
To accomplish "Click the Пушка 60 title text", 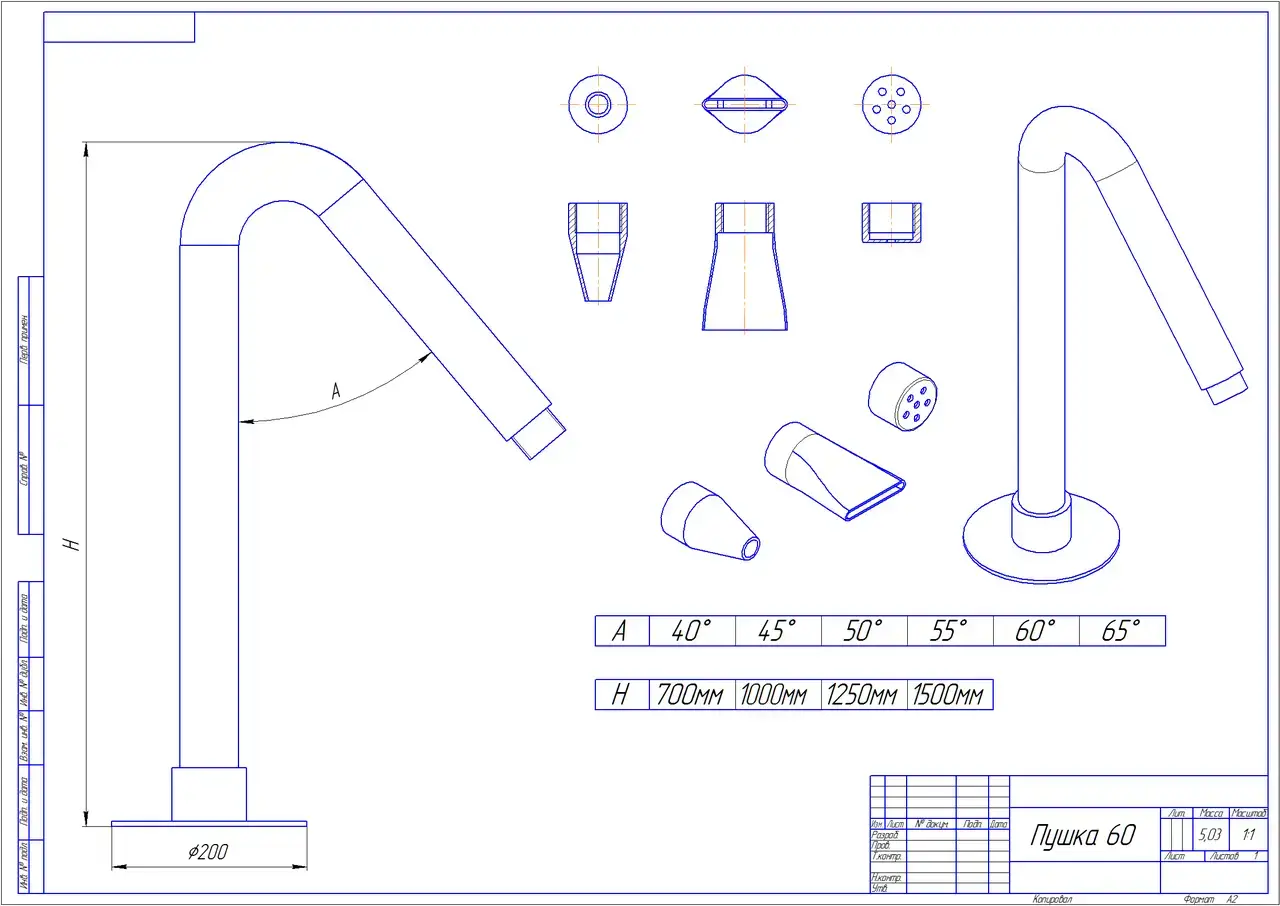I will tap(1083, 836).
